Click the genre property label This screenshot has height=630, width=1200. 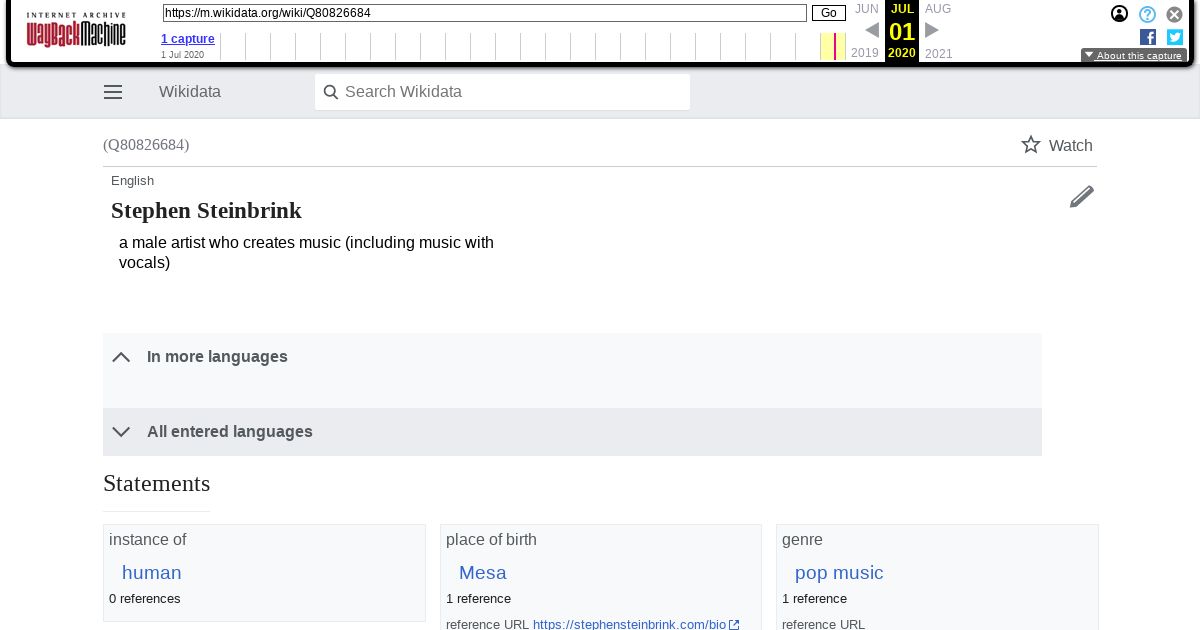point(802,540)
